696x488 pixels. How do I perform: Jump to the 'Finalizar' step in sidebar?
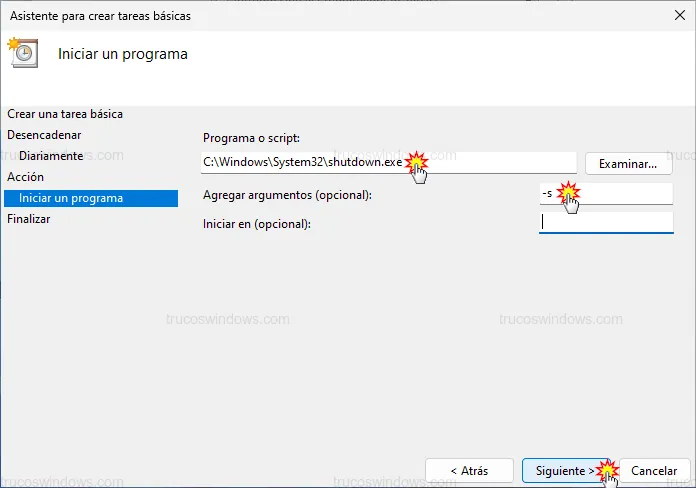click(28, 219)
